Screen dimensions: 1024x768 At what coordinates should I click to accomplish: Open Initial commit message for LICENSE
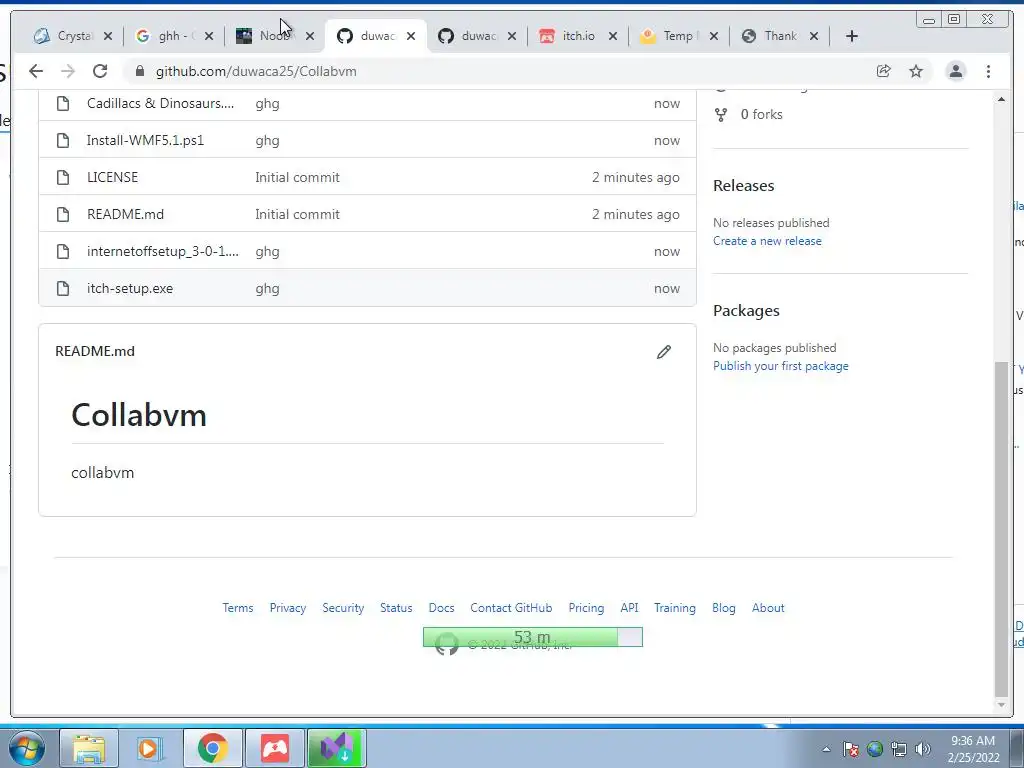[297, 177]
